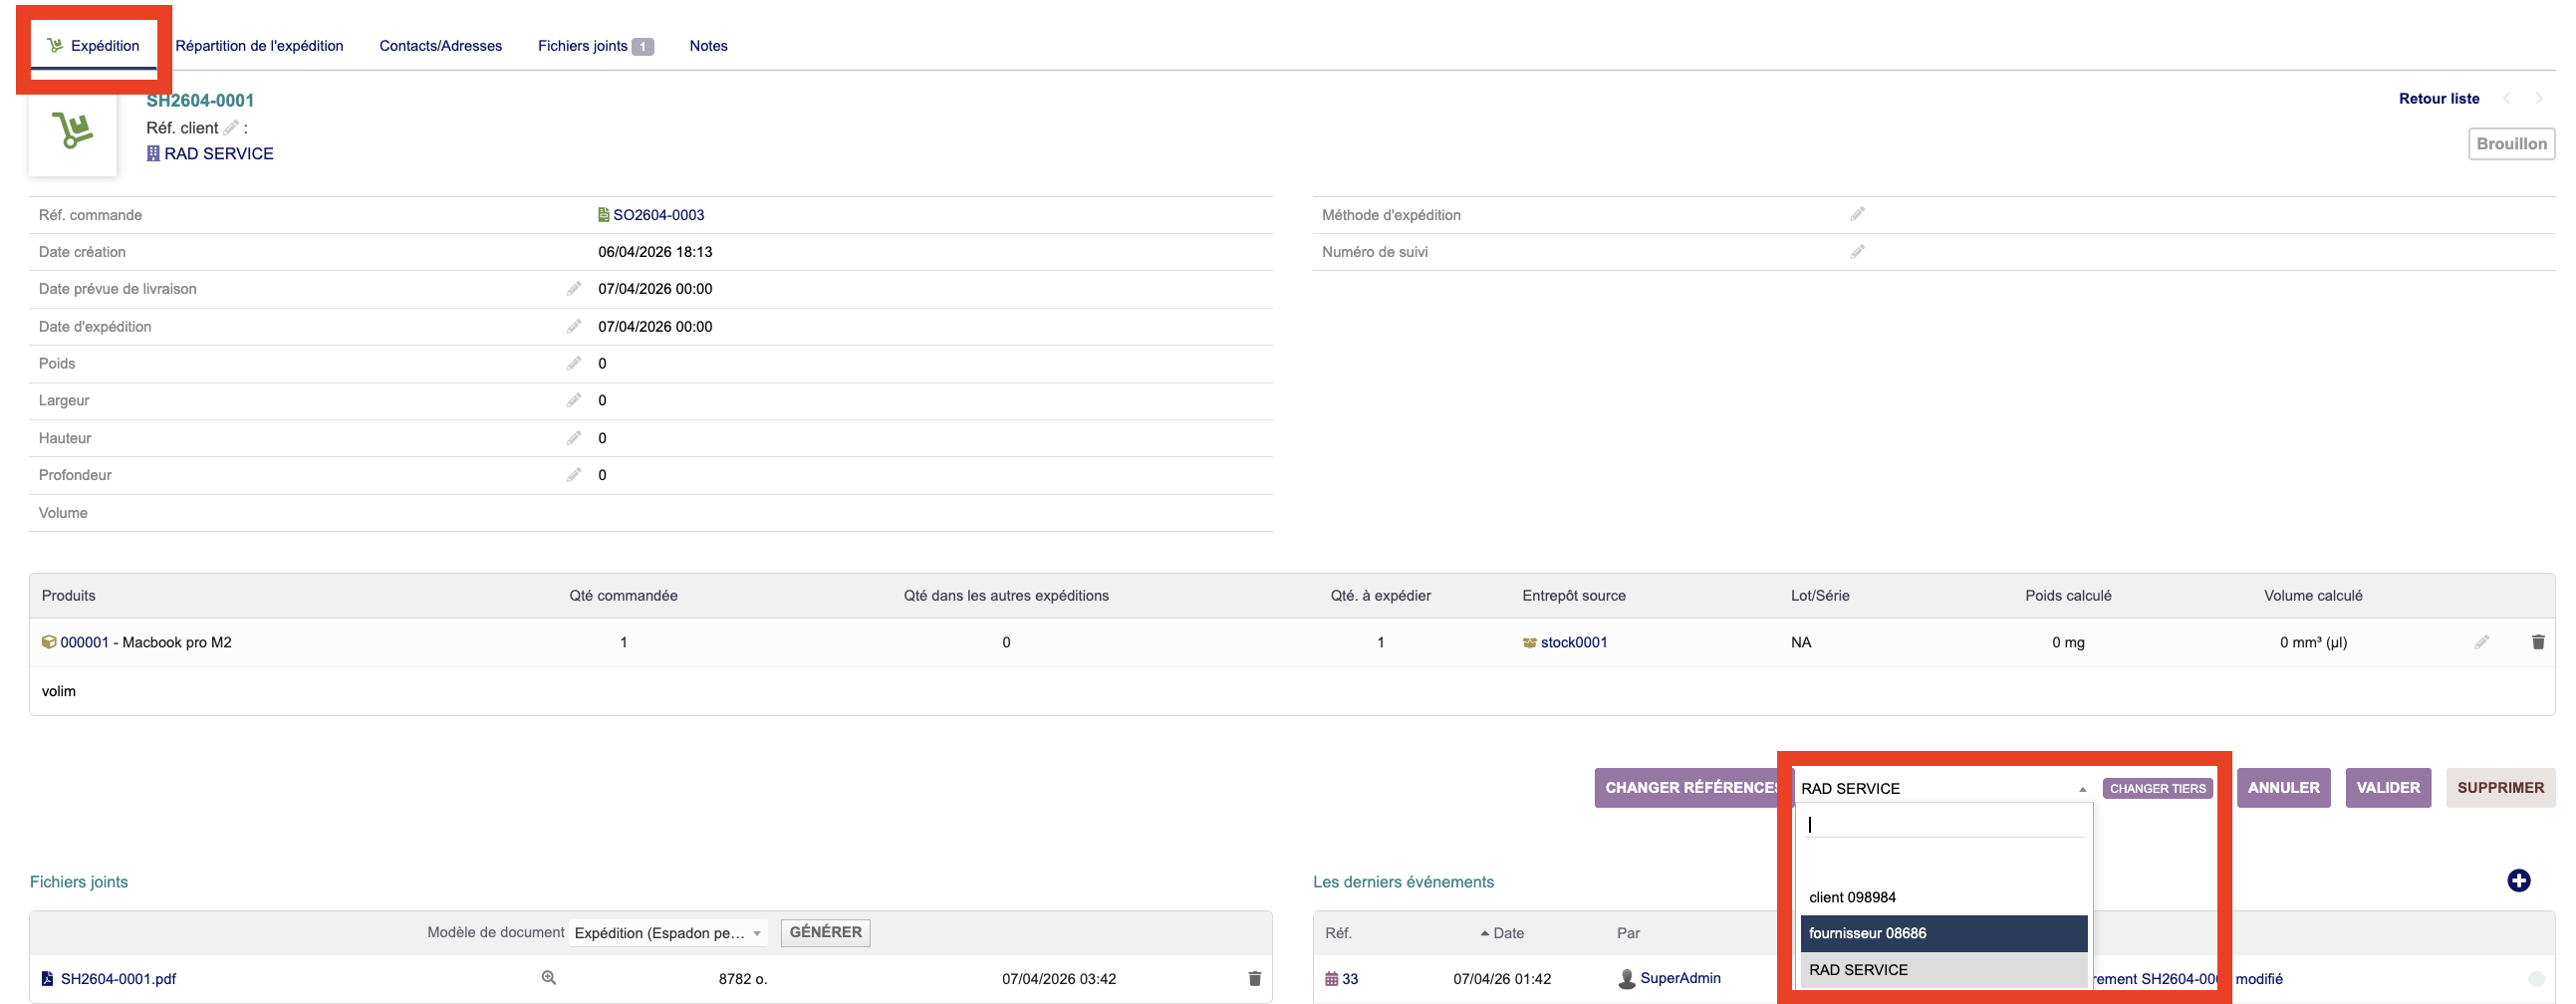Click the CHANGER TIERS button
This screenshot has width=2576, height=1004.
tap(2158, 788)
